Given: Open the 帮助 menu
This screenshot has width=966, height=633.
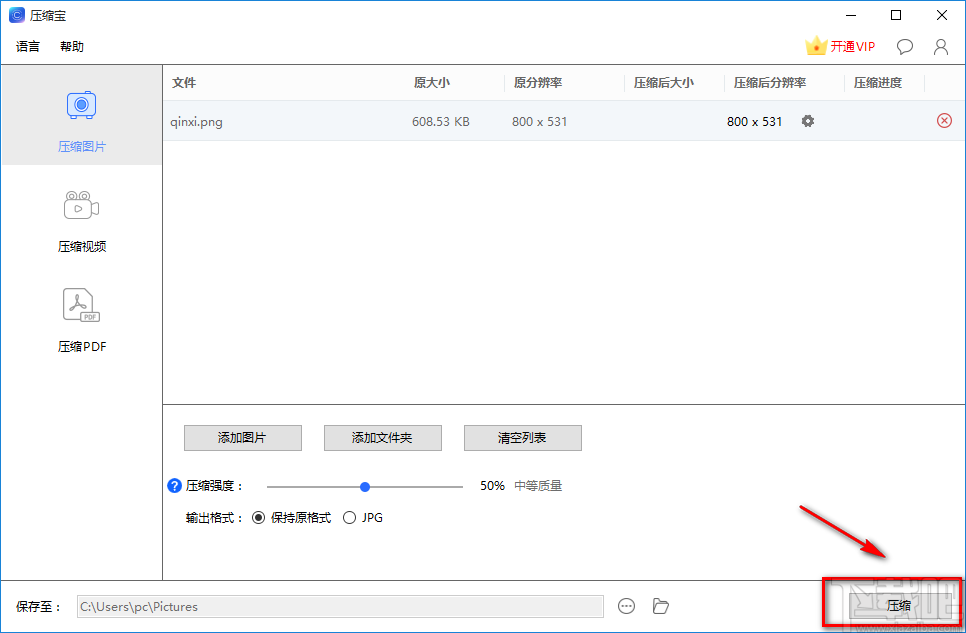Looking at the screenshot, I should [71, 46].
